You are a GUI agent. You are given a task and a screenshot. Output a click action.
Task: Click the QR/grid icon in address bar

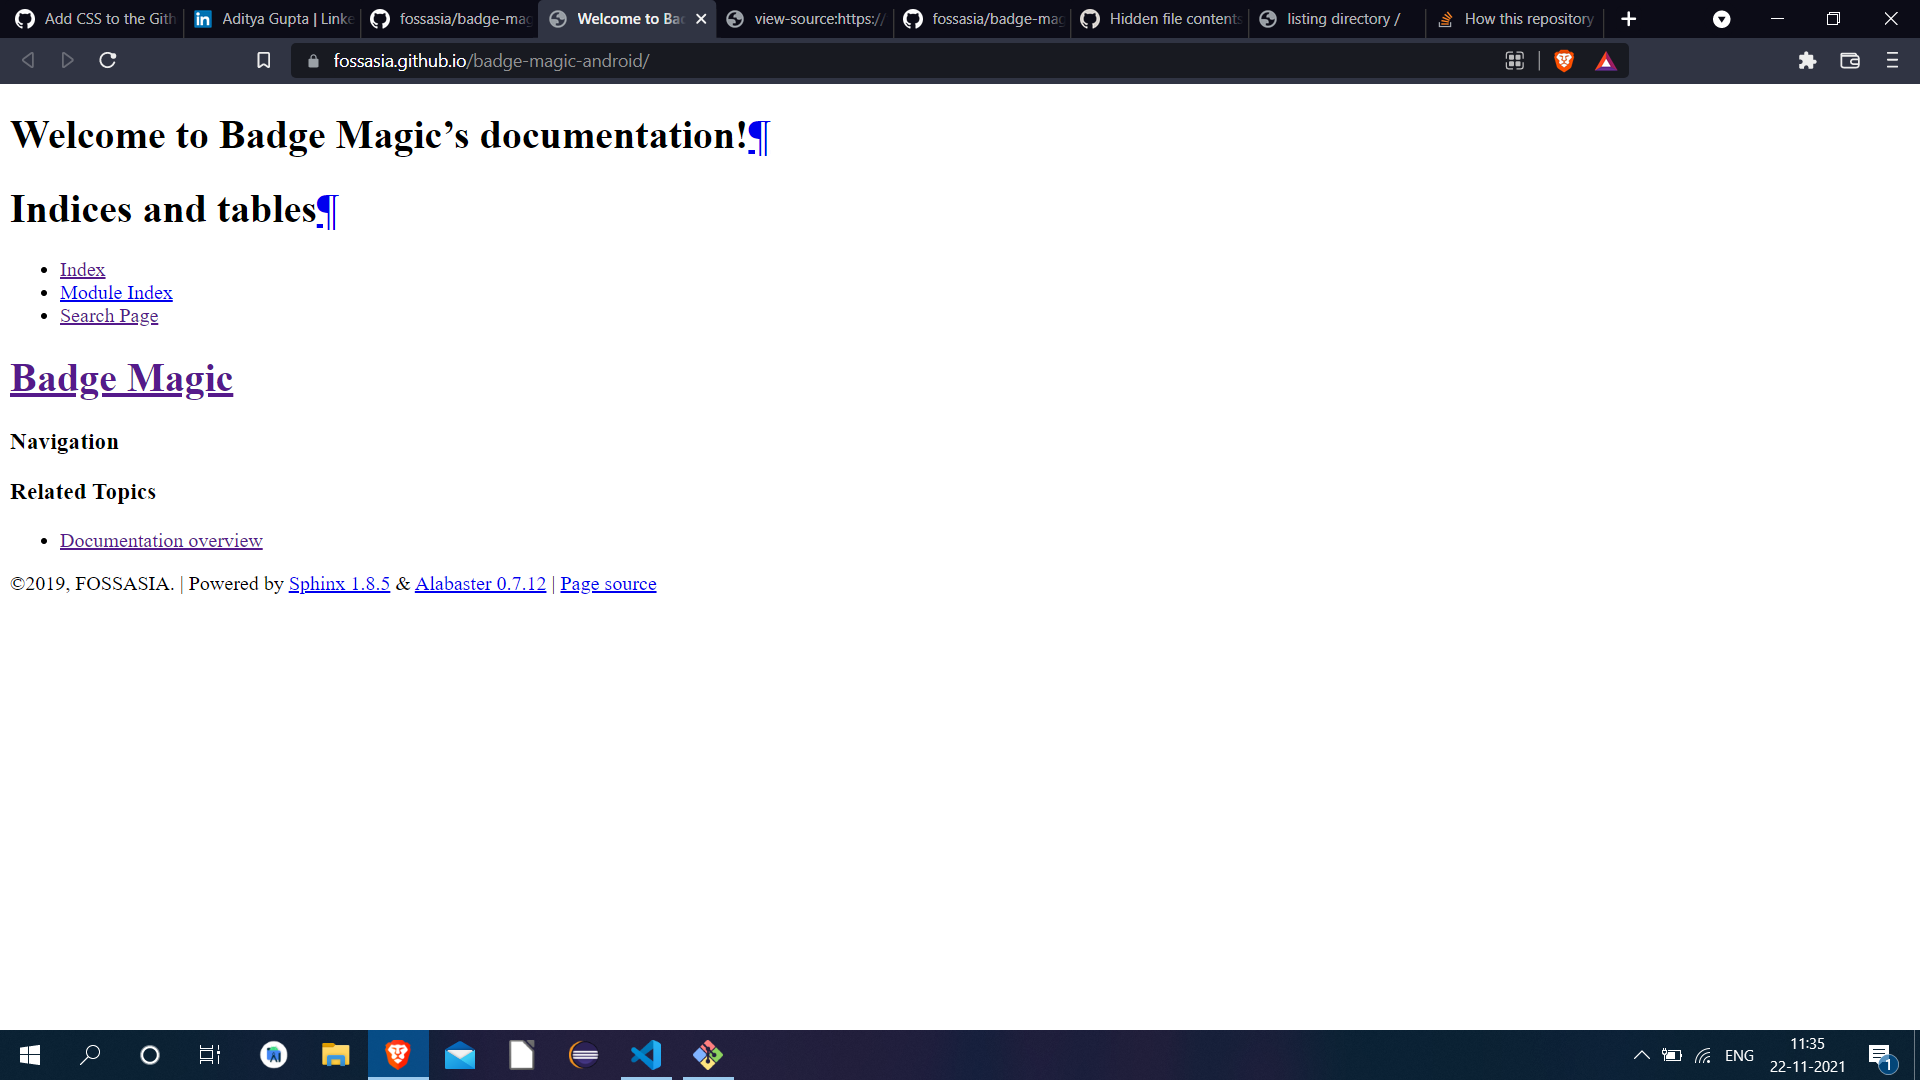tap(1515, 61)
